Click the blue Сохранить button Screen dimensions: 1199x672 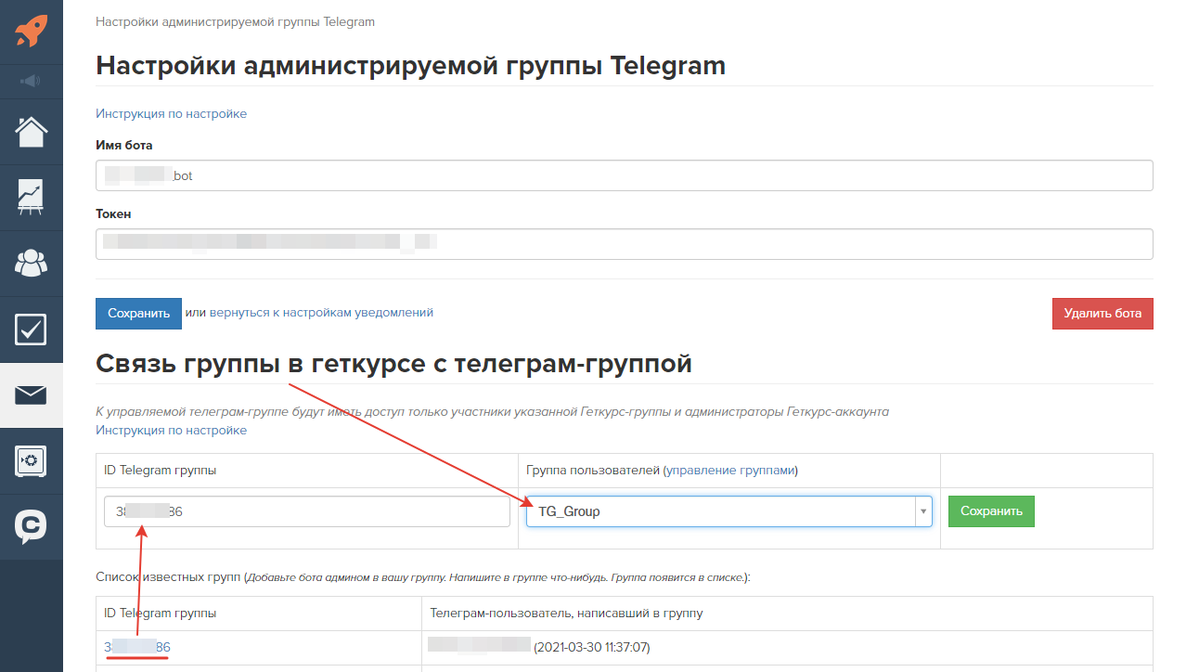pos(138,313)
